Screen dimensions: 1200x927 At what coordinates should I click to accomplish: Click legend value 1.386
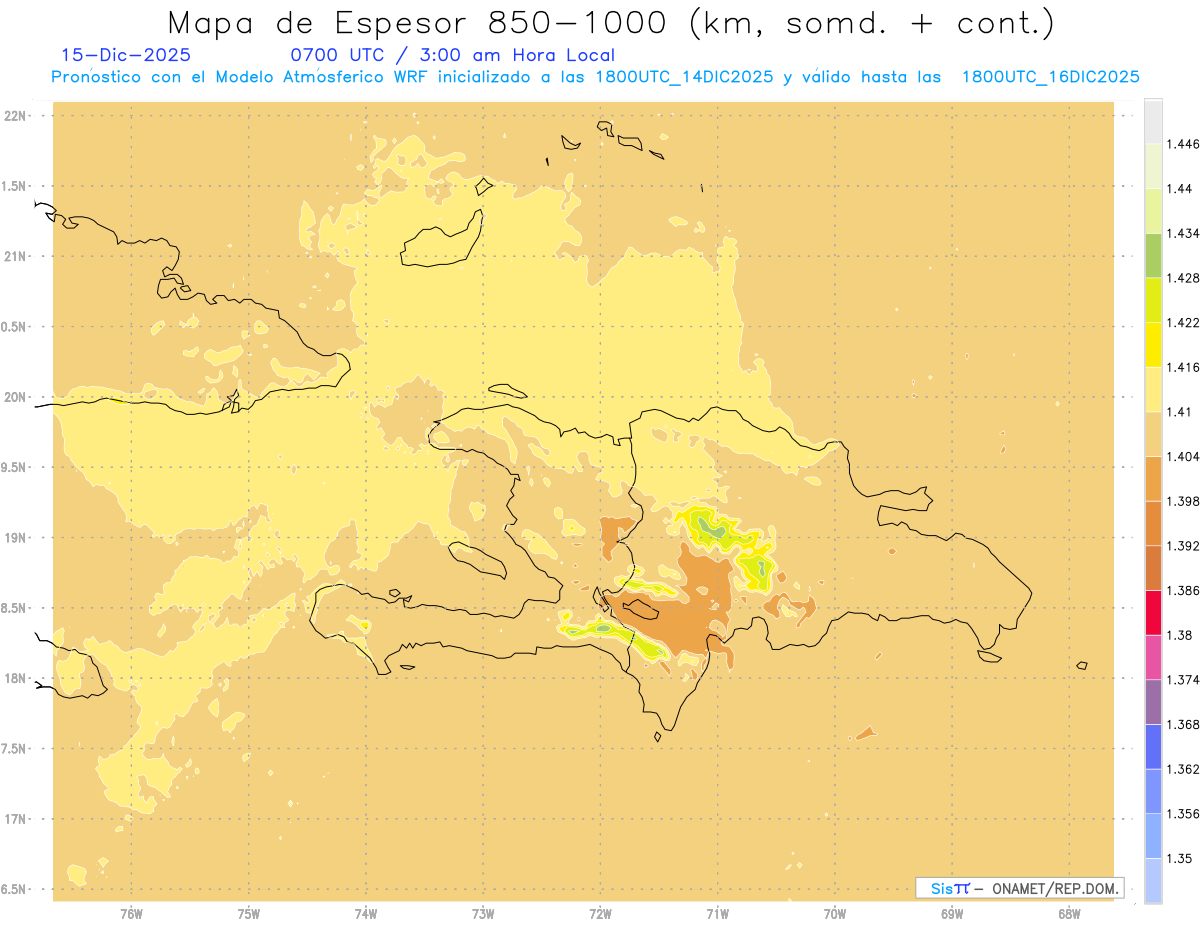pyautogui.click(x=1183, y=590)
